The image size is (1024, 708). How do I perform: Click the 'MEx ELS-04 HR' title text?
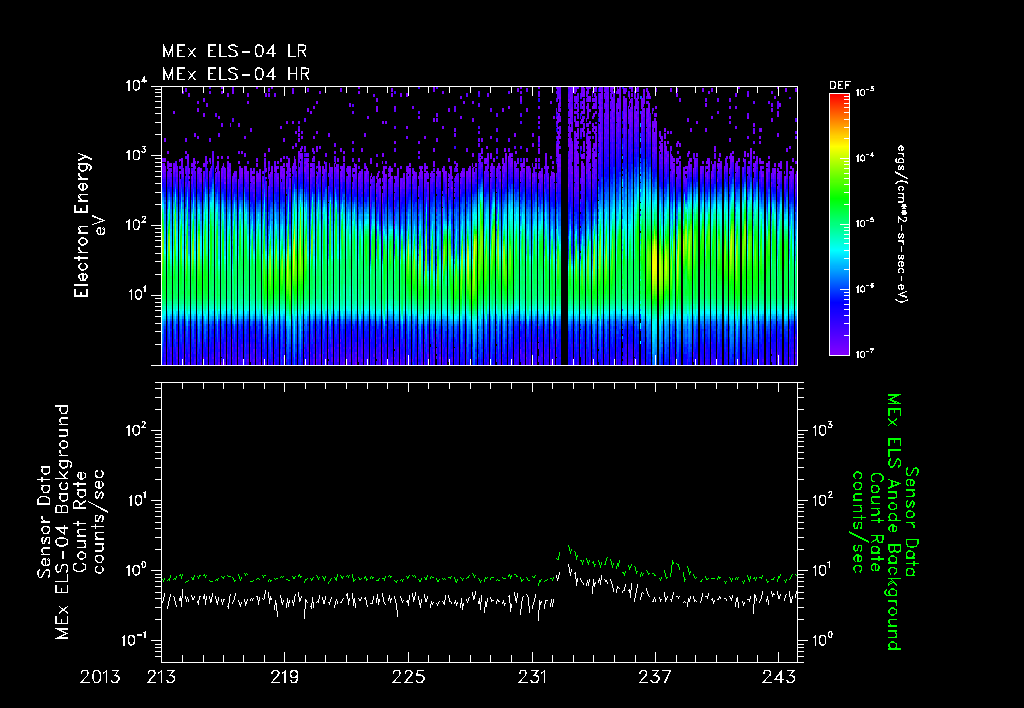pos(236,74)
